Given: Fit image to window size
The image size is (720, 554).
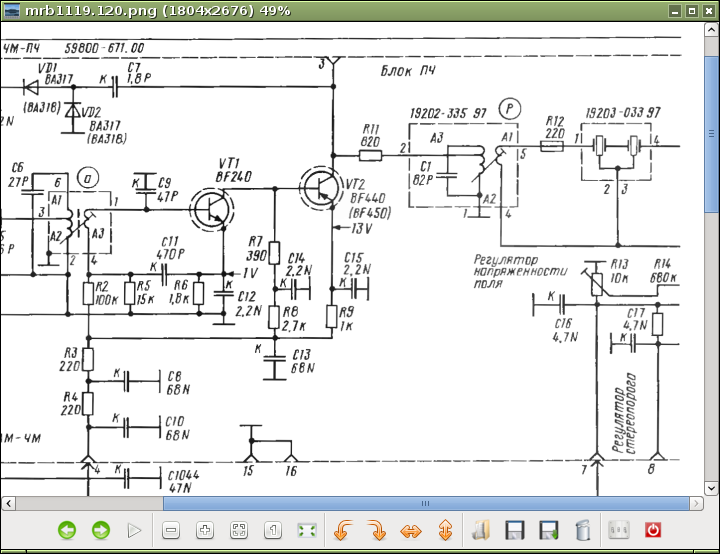Looking at the screenshot, I should tap(239, 530).
